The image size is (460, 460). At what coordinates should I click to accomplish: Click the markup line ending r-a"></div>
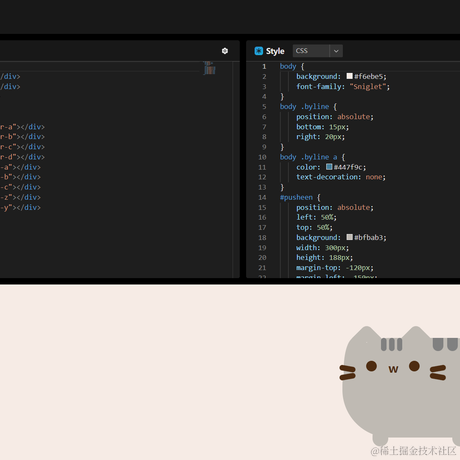click(x=22, y=127)
